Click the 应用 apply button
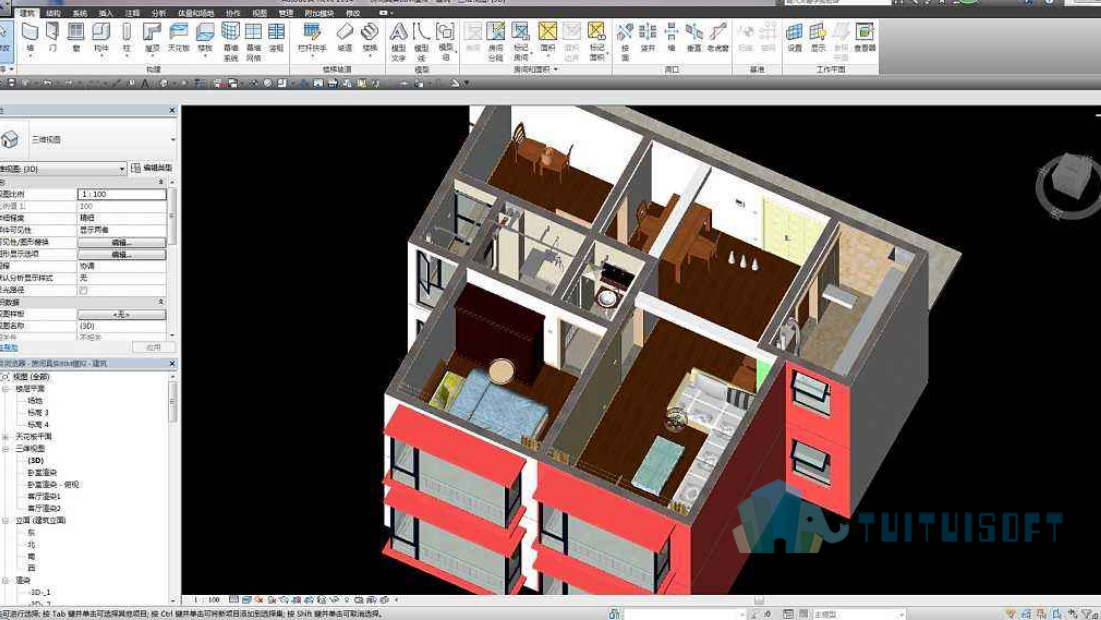The width and height of the screenshot is (1101, 620). 153,348
